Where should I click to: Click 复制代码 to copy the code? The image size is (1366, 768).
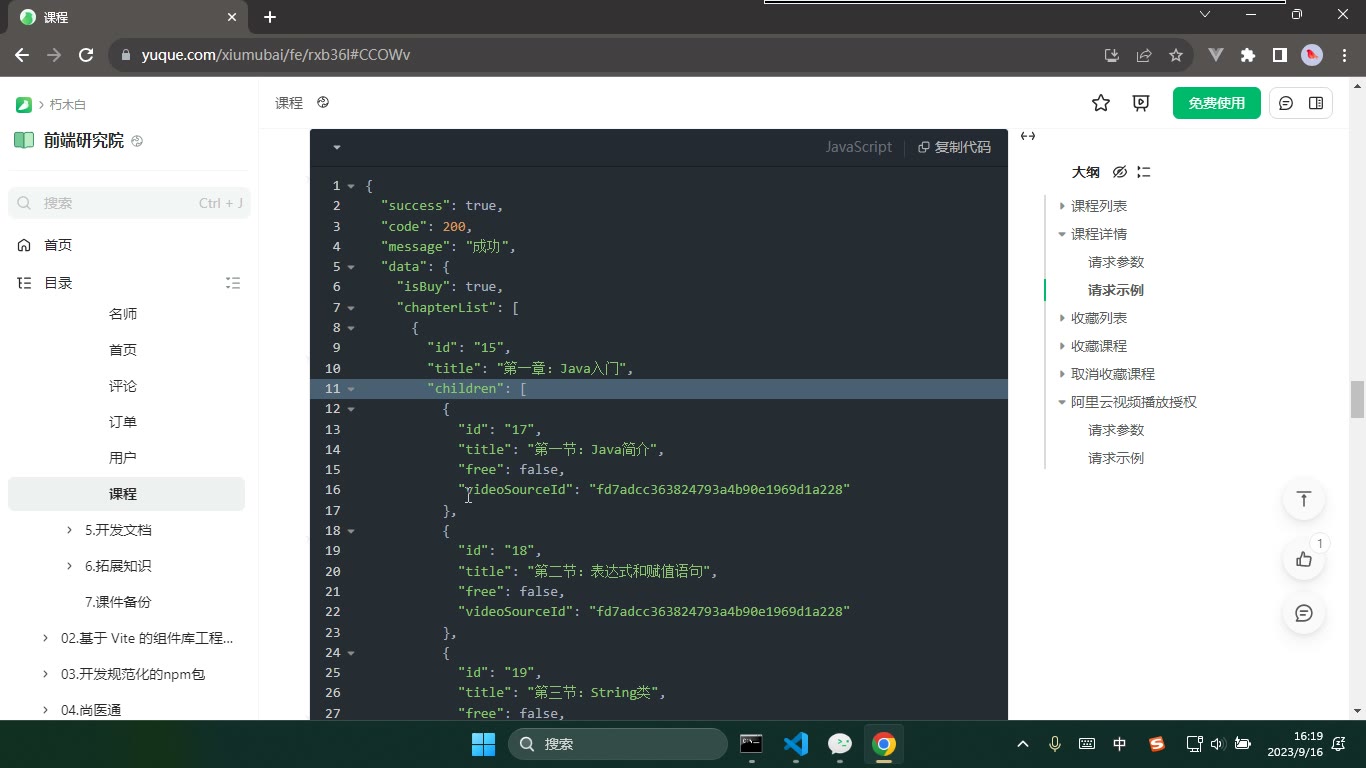click(954, 147)
